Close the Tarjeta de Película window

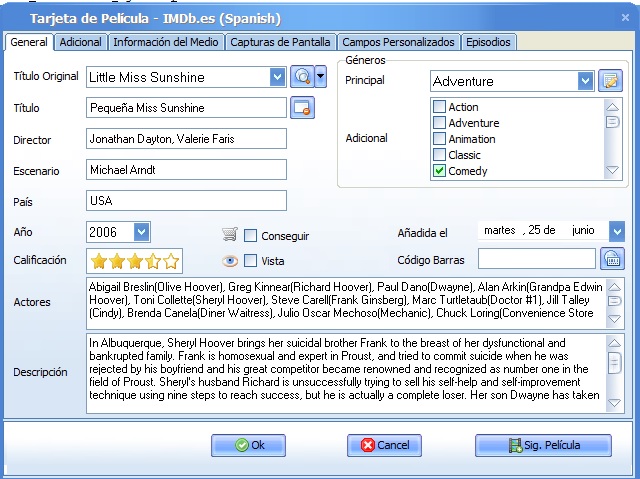tap(622, 17)
